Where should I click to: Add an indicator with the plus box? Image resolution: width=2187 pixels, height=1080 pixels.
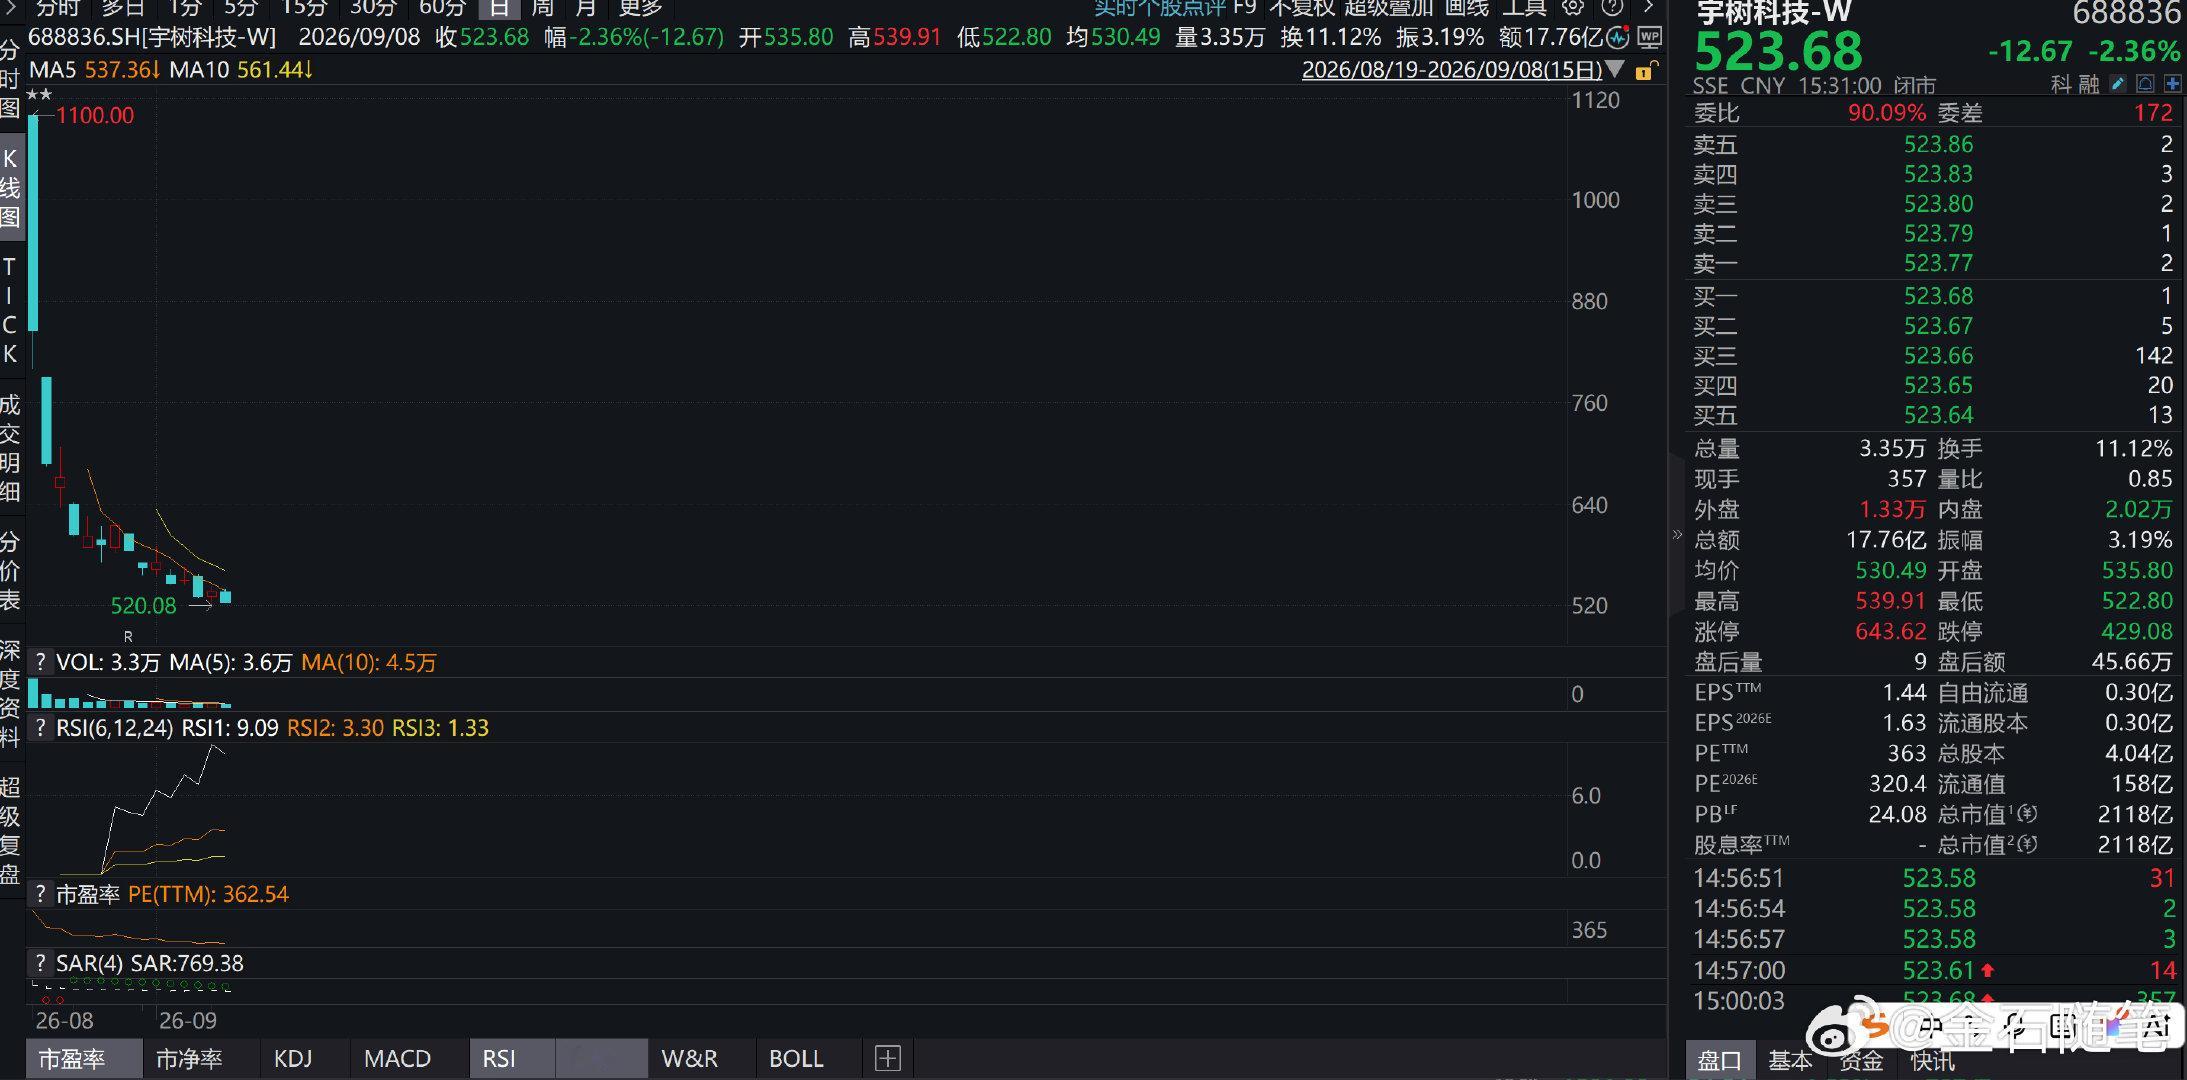(888, 1058)
